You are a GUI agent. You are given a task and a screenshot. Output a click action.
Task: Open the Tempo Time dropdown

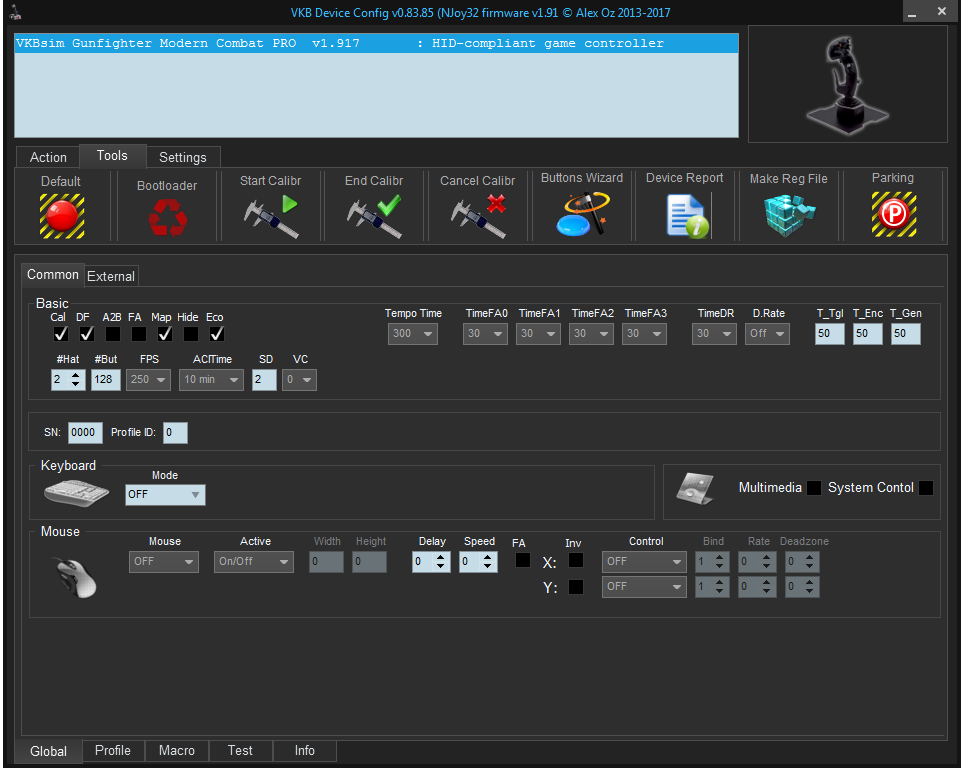413,334
